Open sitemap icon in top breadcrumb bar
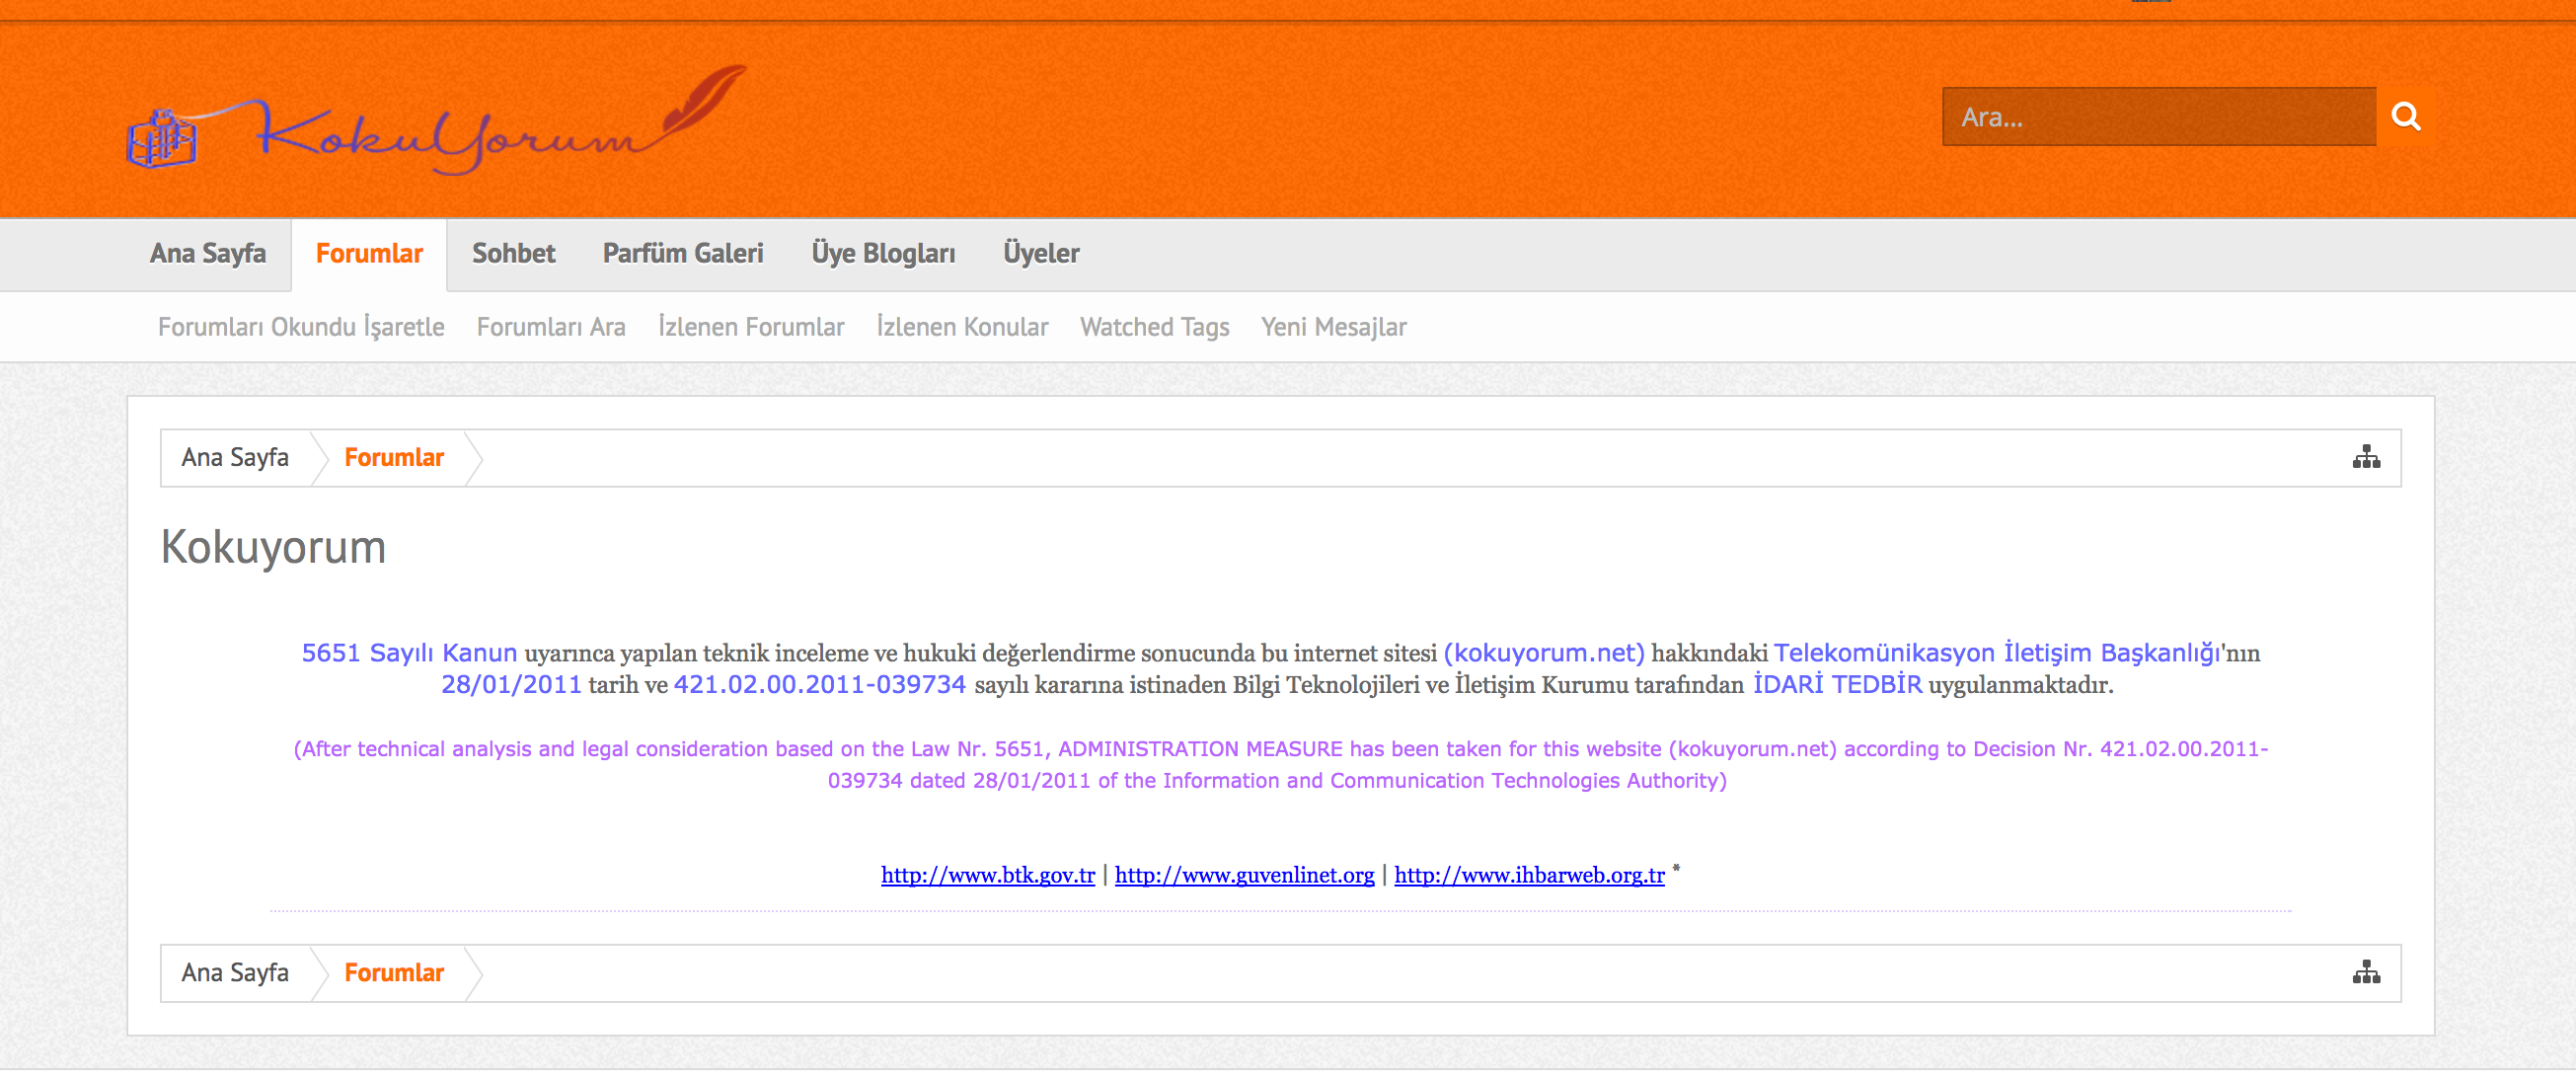The image size is (2576, 1080). (2366, 458)
